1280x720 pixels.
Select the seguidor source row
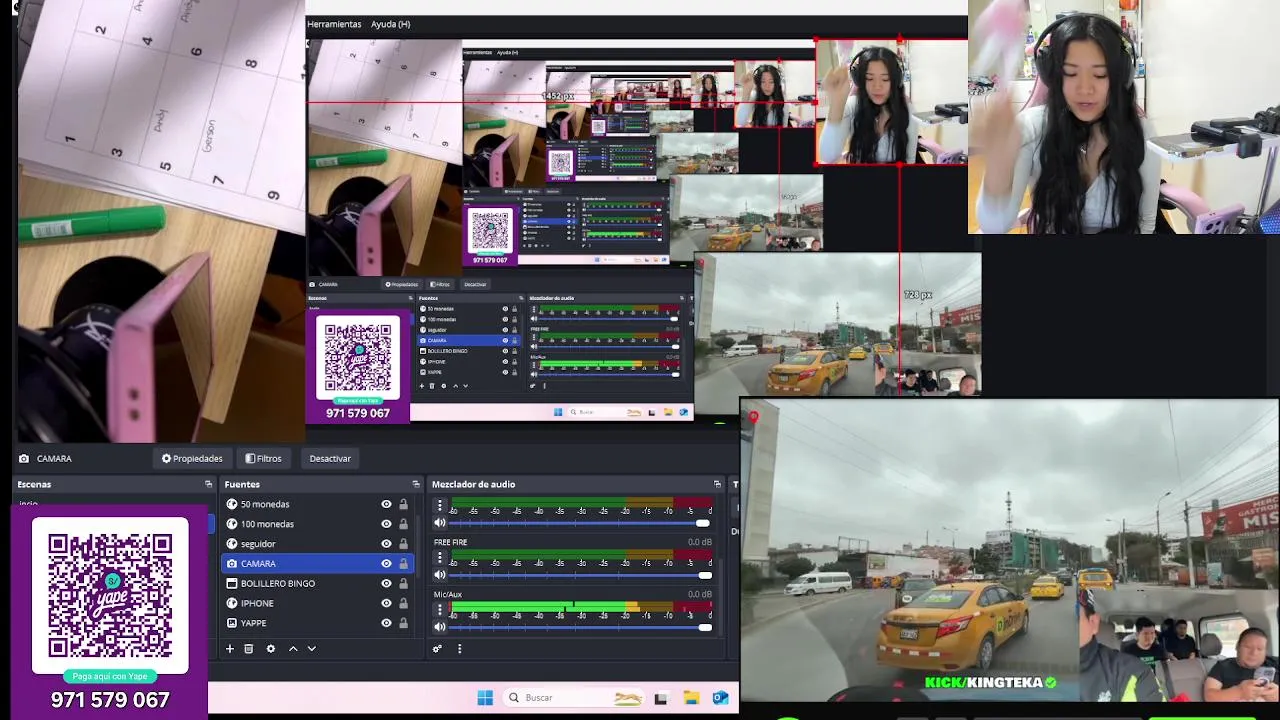click(317, 544)
